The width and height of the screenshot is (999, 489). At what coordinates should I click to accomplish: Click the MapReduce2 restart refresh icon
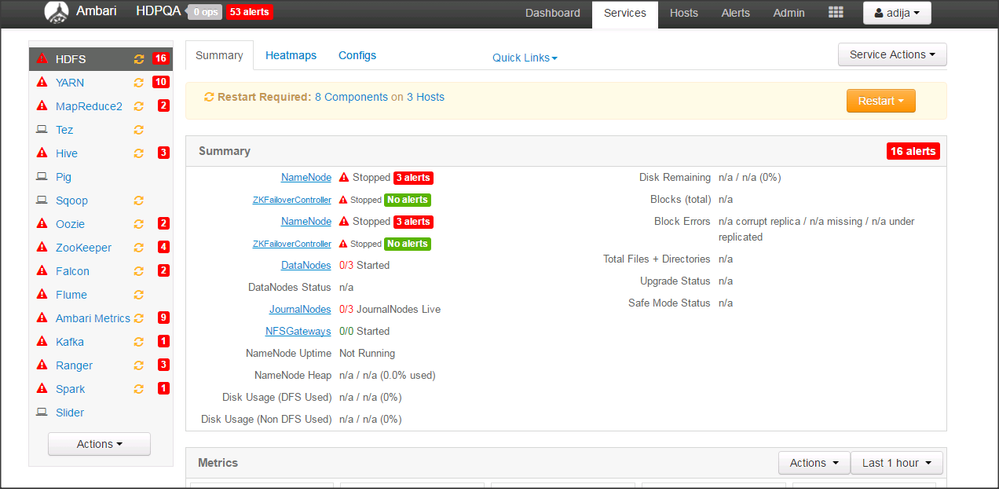coord(138,106)
